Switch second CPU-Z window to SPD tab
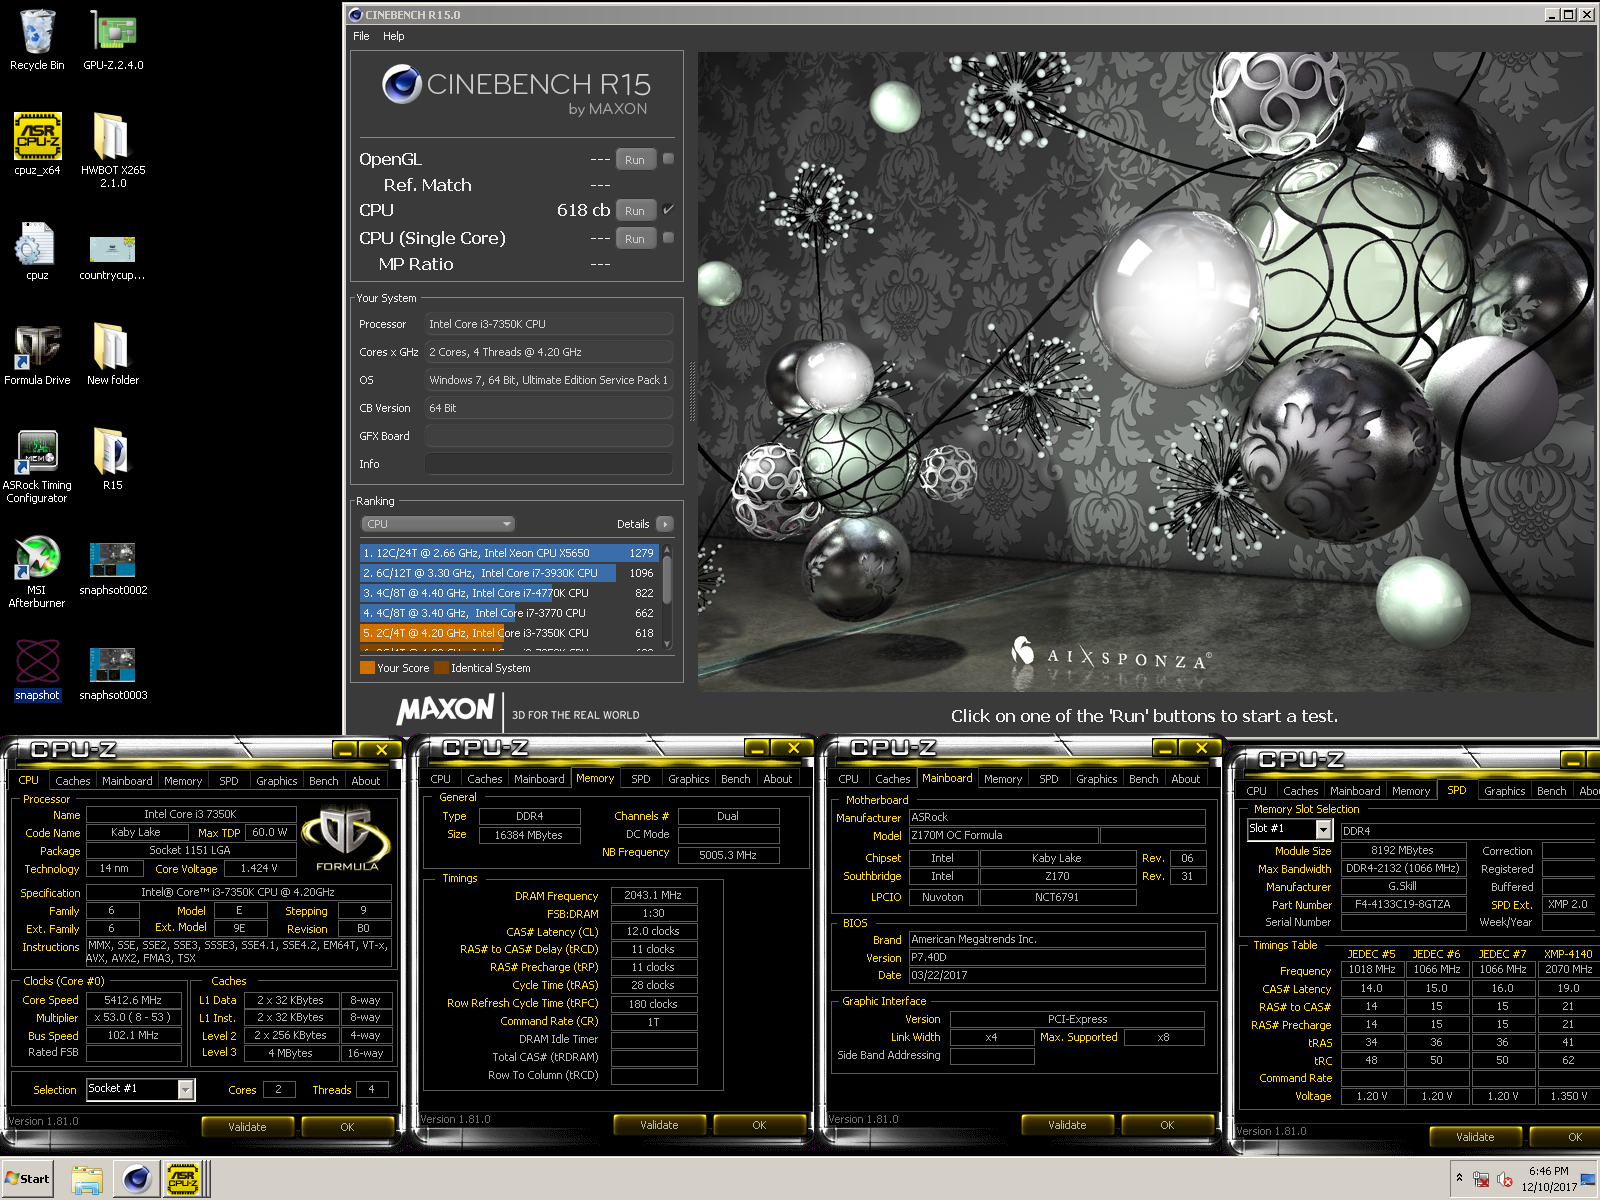1600x1200 pixels. 641,779
